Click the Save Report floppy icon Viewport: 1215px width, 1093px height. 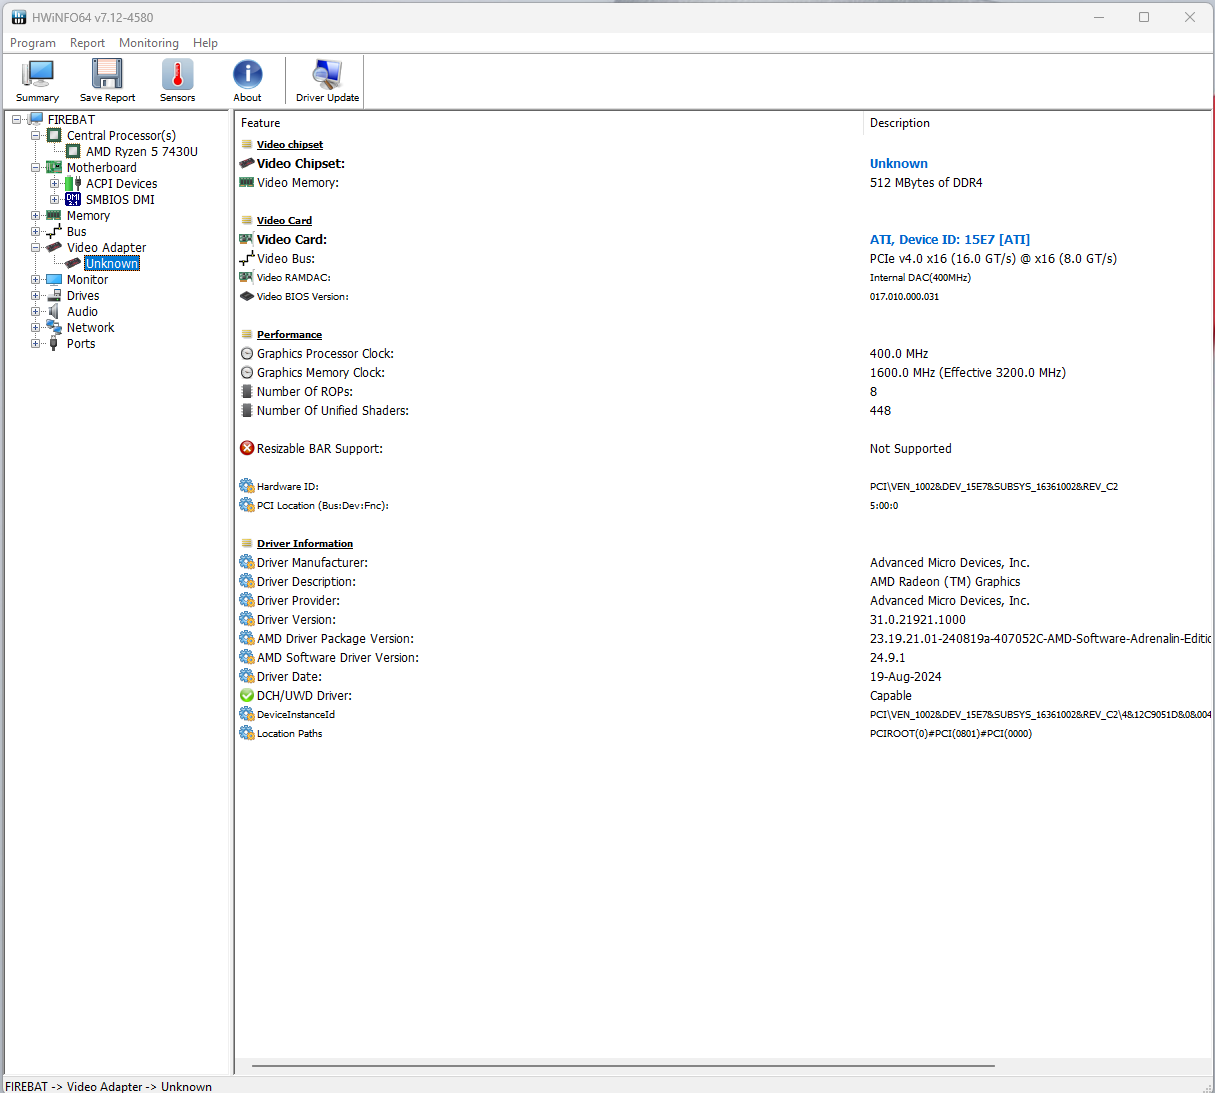pyautogui.click(x=107, y=80)
